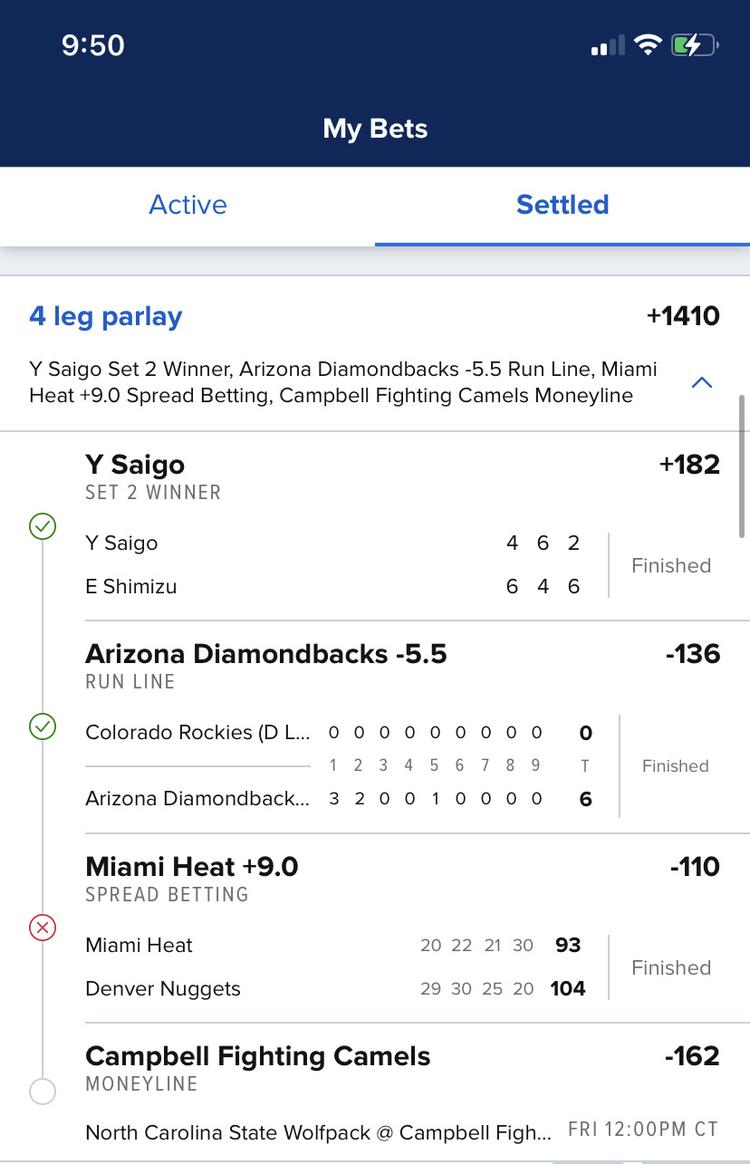750x1164 pixels.
Task: Click the green check beside Y Saigo
Action: pos(42,526)
